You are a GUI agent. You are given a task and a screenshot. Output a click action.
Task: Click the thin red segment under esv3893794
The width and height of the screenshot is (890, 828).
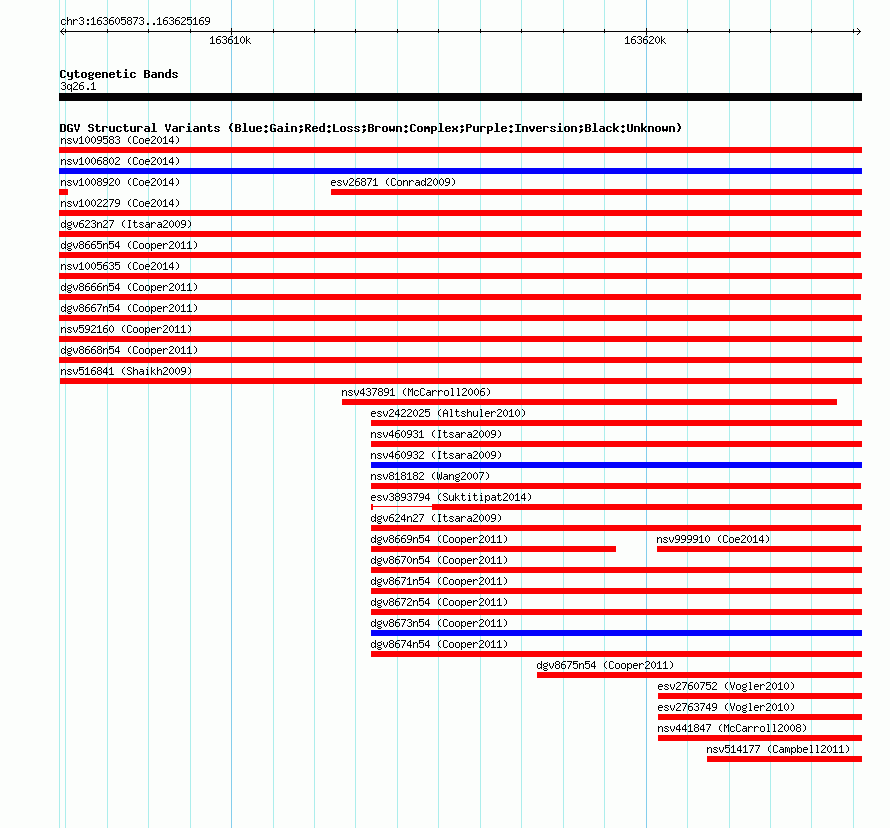pos(401,507)
